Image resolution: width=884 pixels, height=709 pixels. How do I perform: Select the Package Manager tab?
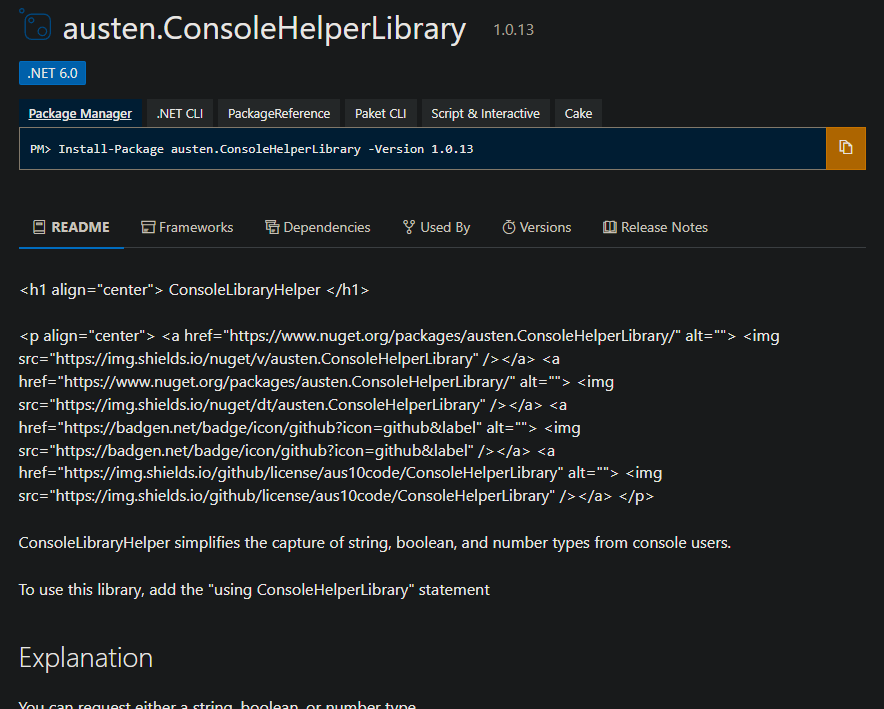[x=80, y=113]
